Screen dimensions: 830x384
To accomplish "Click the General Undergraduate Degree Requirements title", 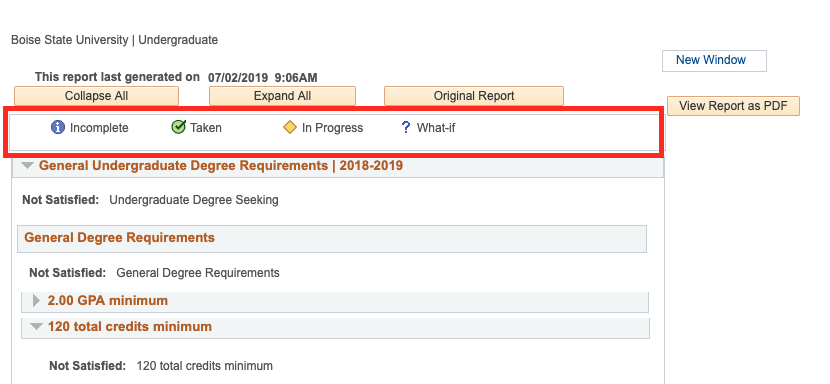I will coord(221,166).
